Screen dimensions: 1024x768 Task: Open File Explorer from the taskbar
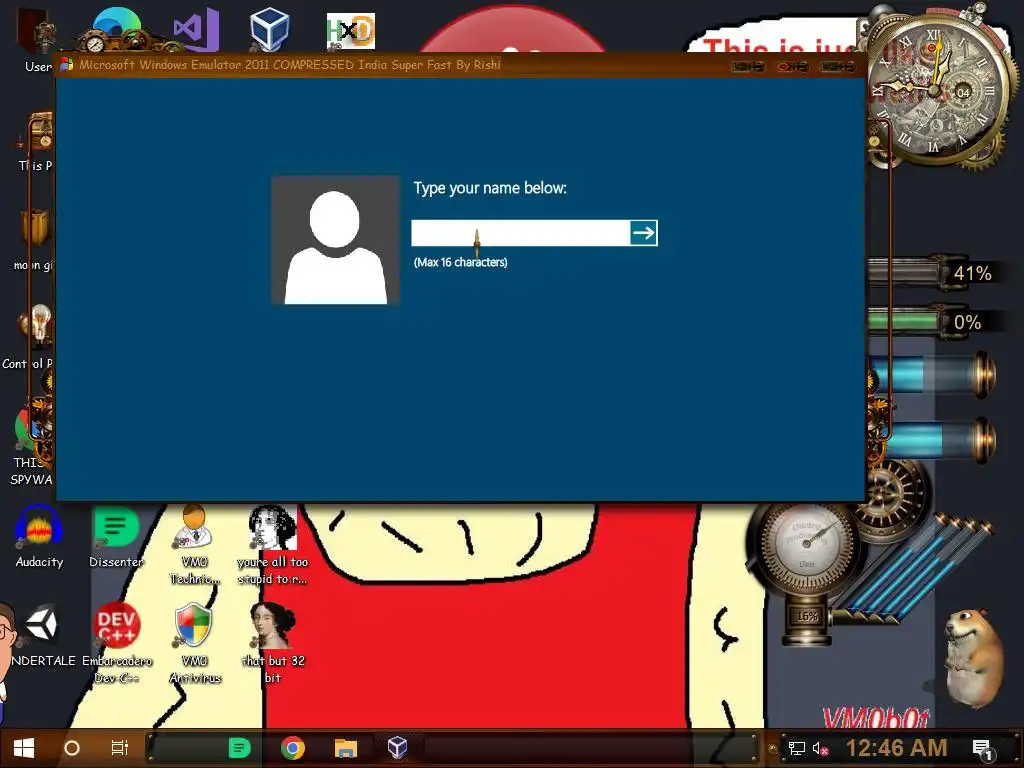coord(345,748)
